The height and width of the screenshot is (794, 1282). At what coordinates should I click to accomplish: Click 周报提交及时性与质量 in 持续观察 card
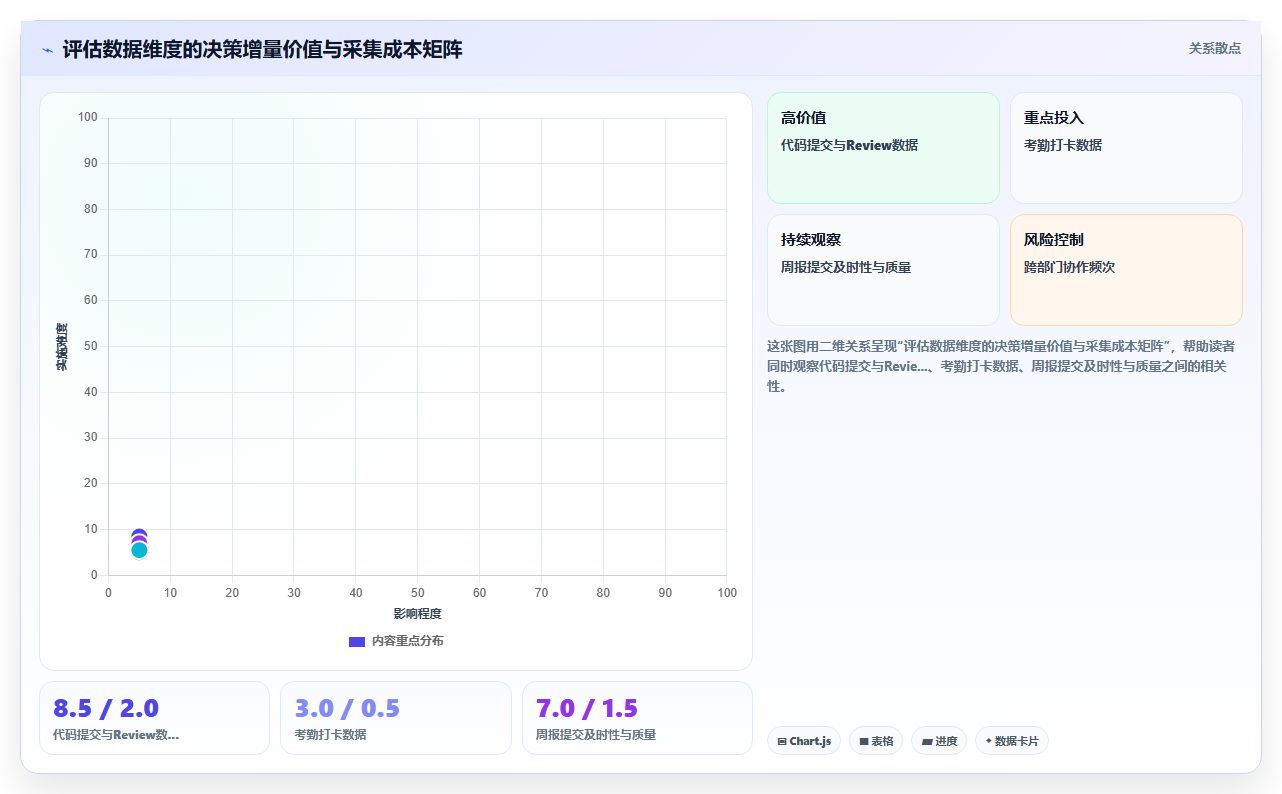846,267
